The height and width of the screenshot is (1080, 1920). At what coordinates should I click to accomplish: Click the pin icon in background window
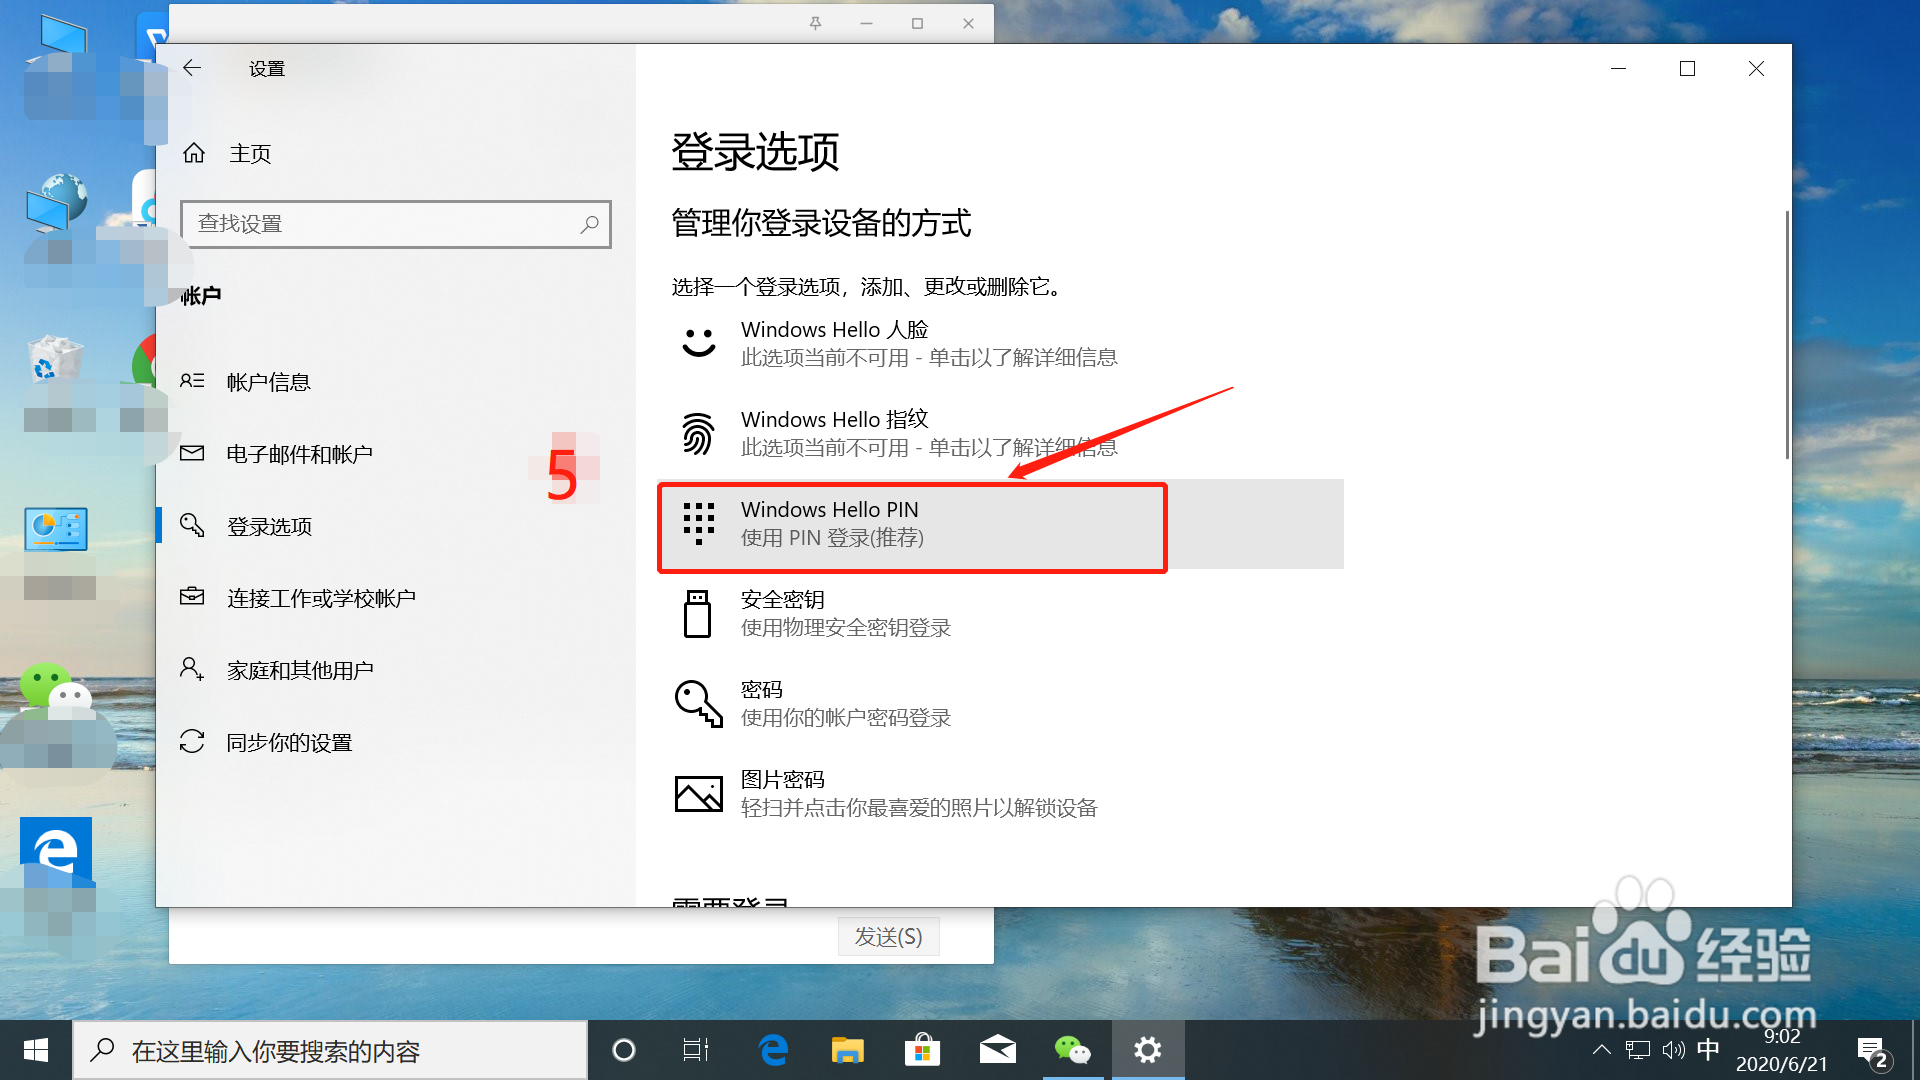click(815, 23)
